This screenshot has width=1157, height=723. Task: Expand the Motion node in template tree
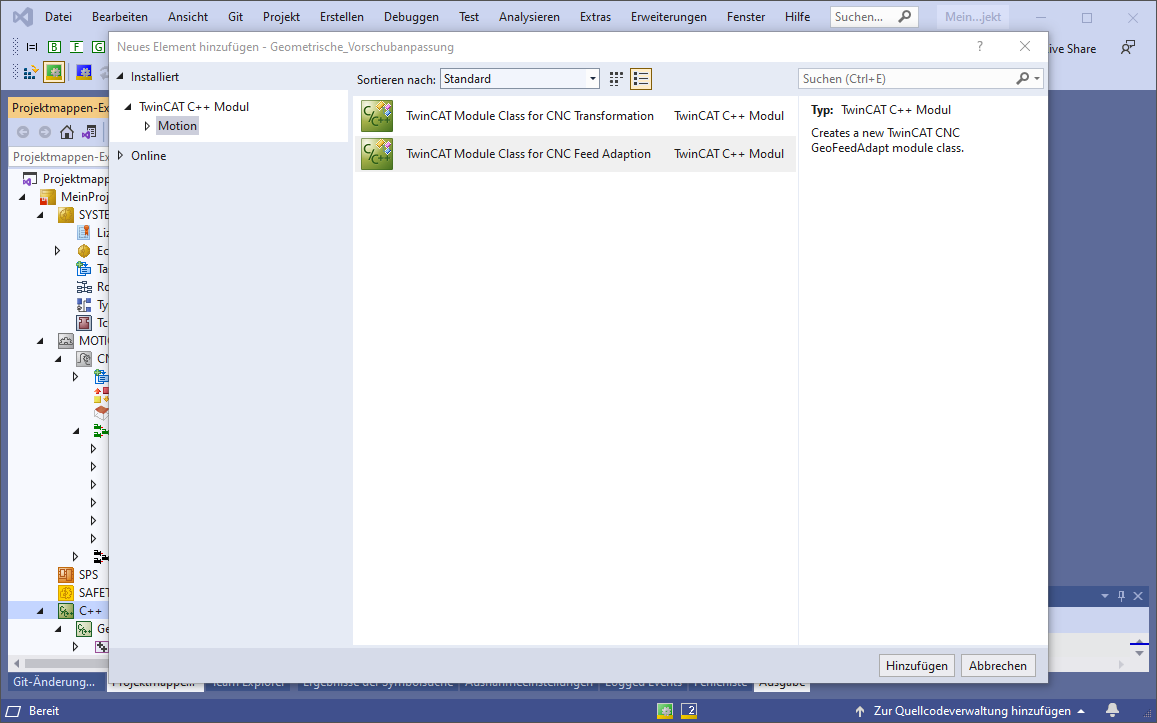tap(147, 126)
